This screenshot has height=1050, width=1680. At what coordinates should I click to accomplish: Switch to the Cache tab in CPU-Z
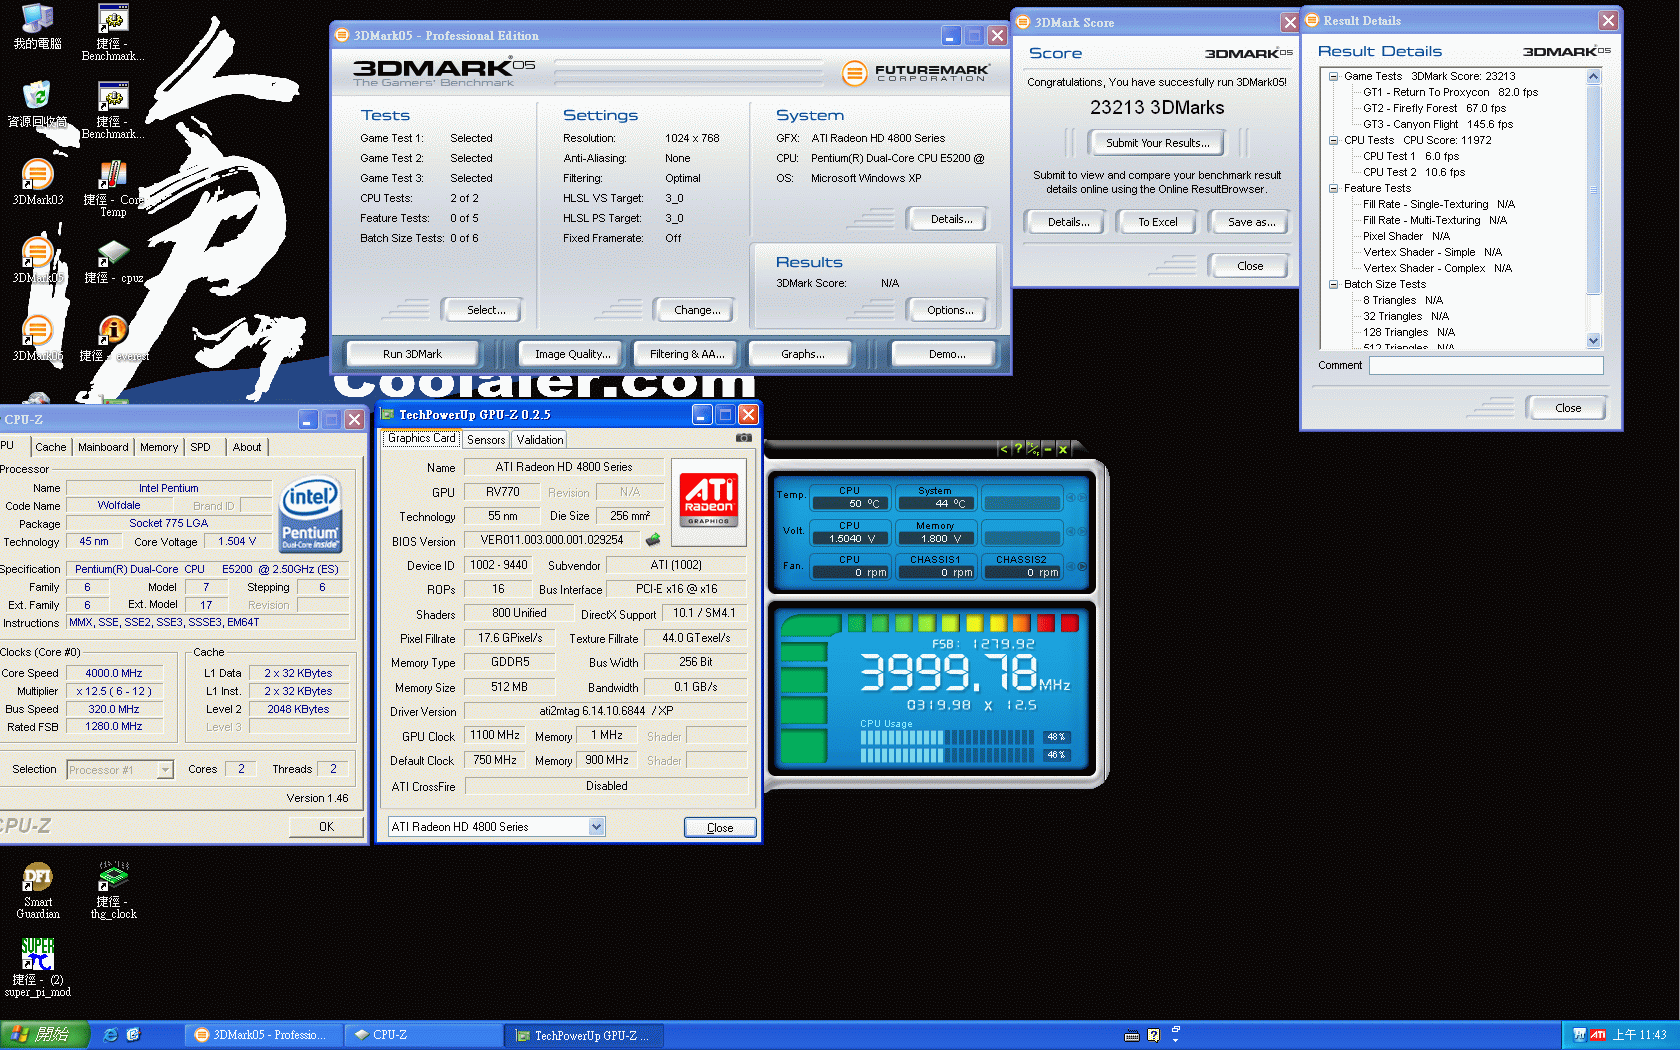point(50,447)
